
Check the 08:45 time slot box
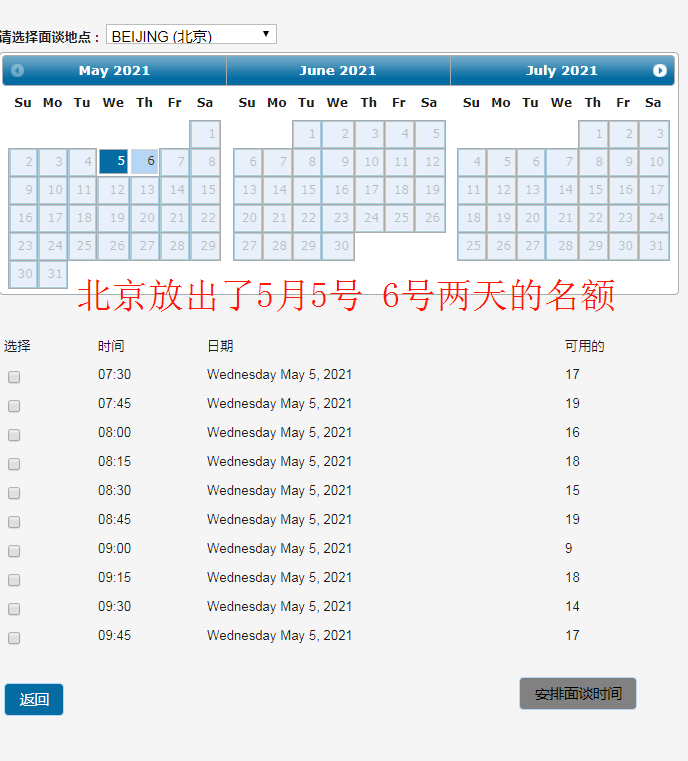coord(14,522)
